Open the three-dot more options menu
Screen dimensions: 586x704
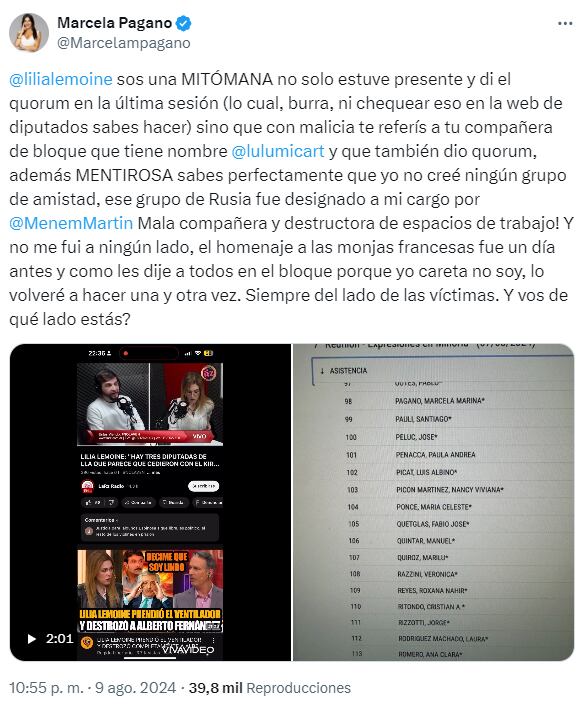(564, 23)
